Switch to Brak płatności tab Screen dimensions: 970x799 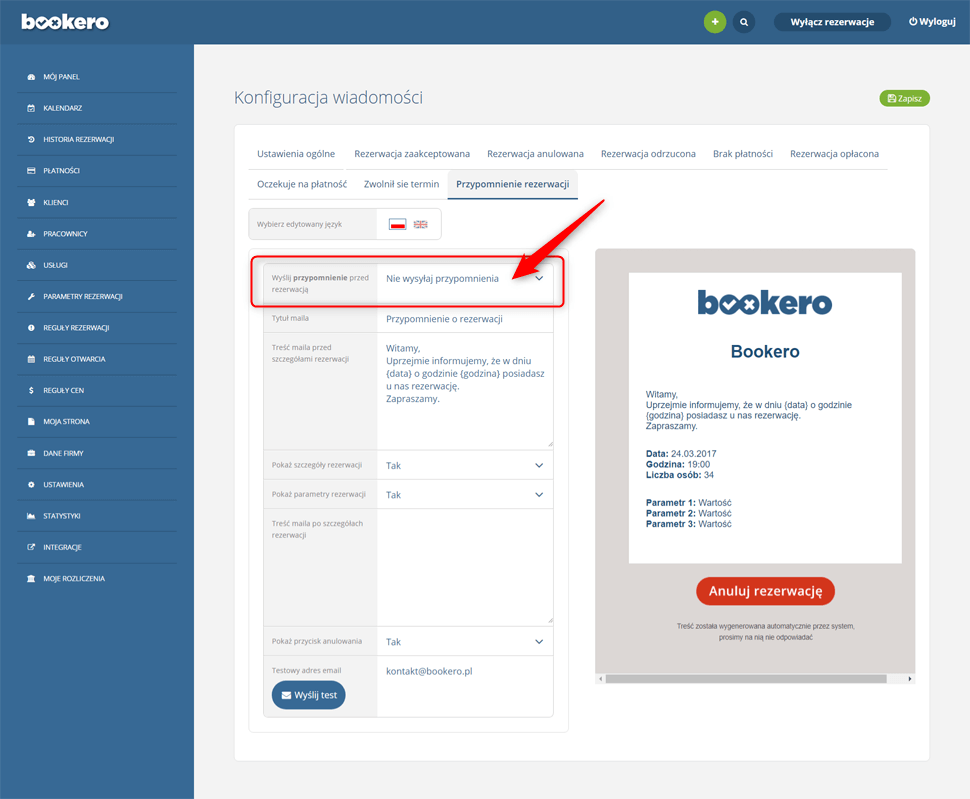pyautogui.click(x=743, y=154)
